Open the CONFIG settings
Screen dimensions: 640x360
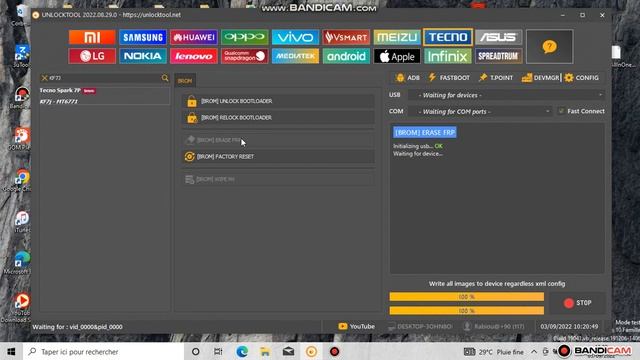click(x=582, y=78)
